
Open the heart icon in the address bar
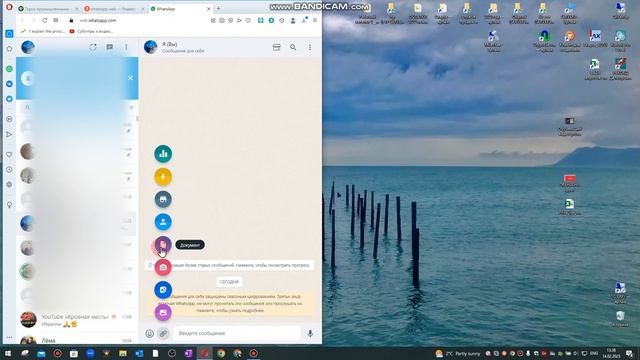click(x=248, y=20)
